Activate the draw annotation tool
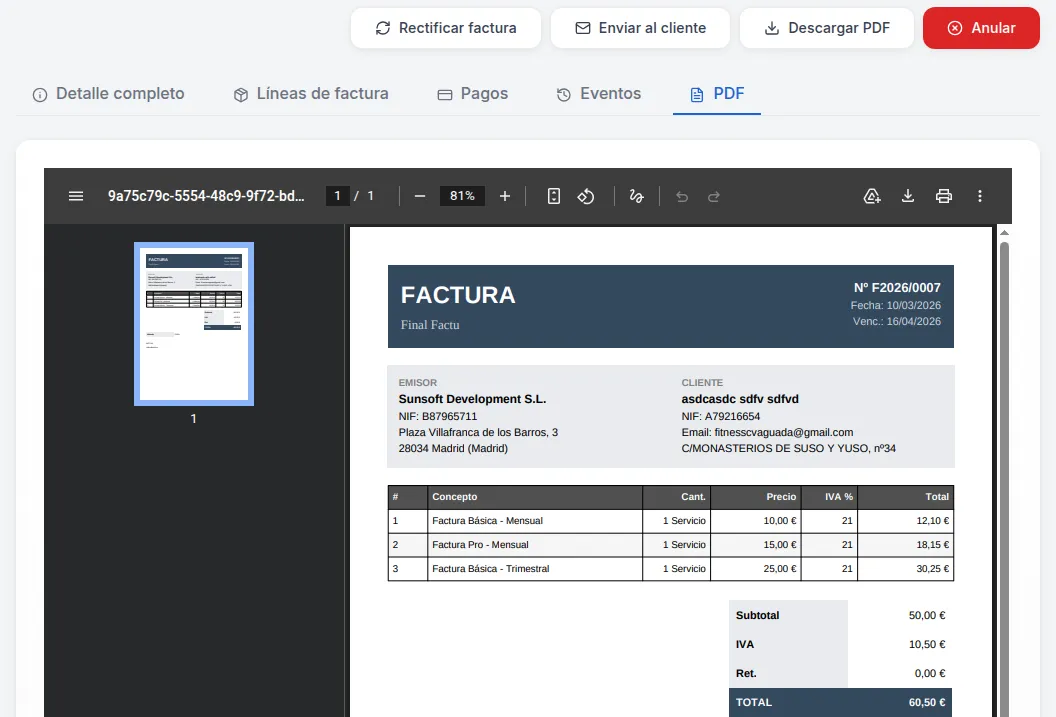This screenshot has width=1056, height=717. 636,196
